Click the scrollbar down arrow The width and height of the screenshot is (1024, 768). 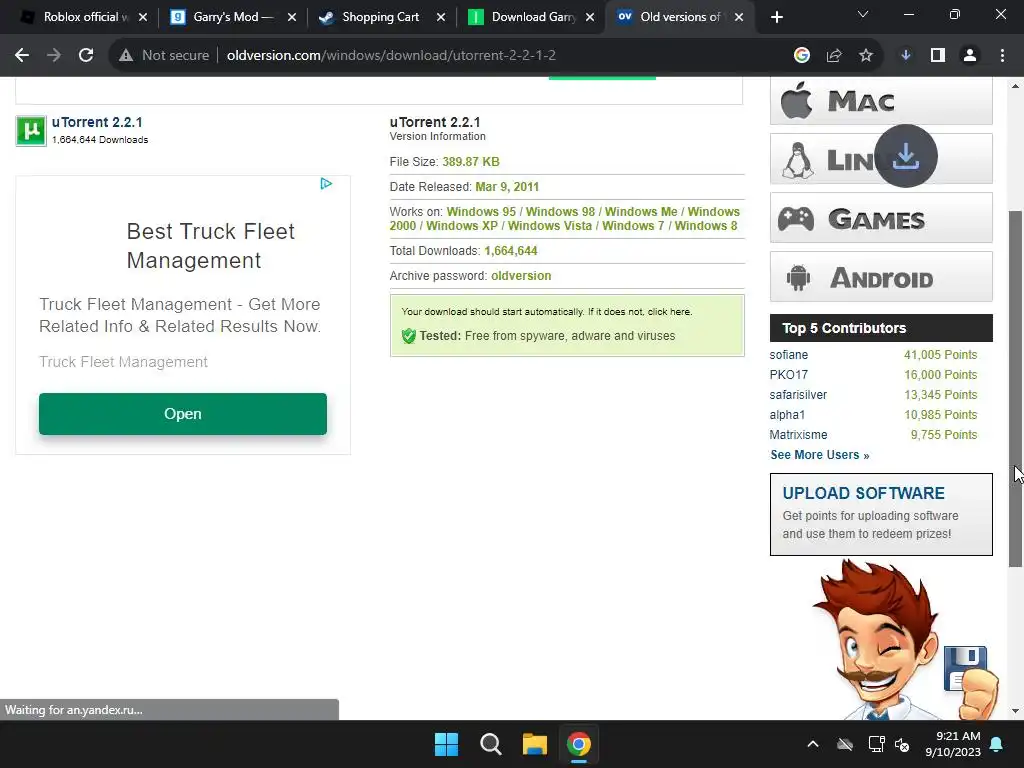pos(1016,711)
